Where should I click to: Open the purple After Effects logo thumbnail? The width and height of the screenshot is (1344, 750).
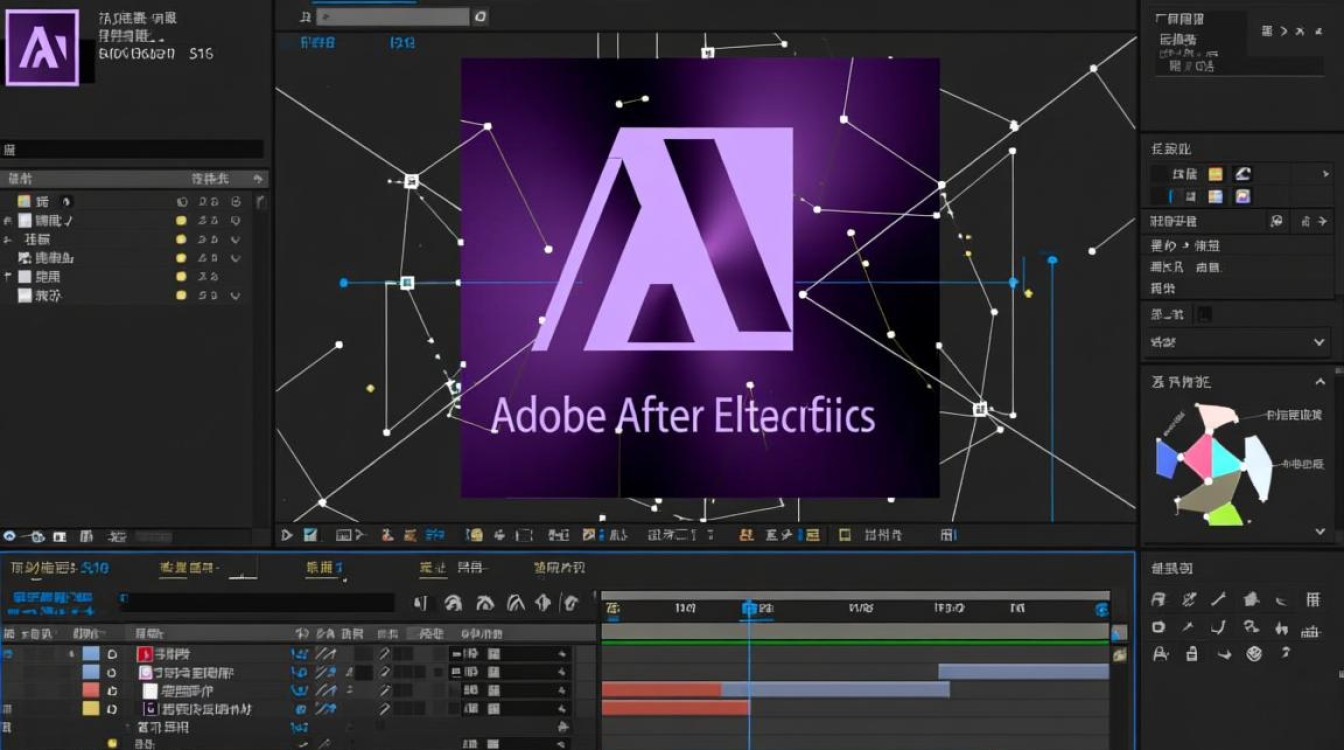(x=42, y=47)
